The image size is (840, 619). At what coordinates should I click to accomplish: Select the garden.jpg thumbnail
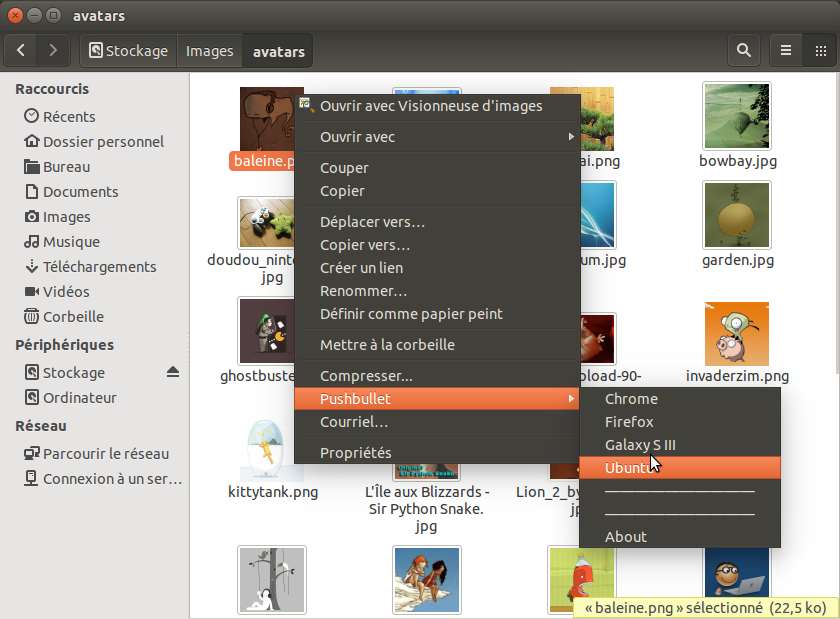737,215
